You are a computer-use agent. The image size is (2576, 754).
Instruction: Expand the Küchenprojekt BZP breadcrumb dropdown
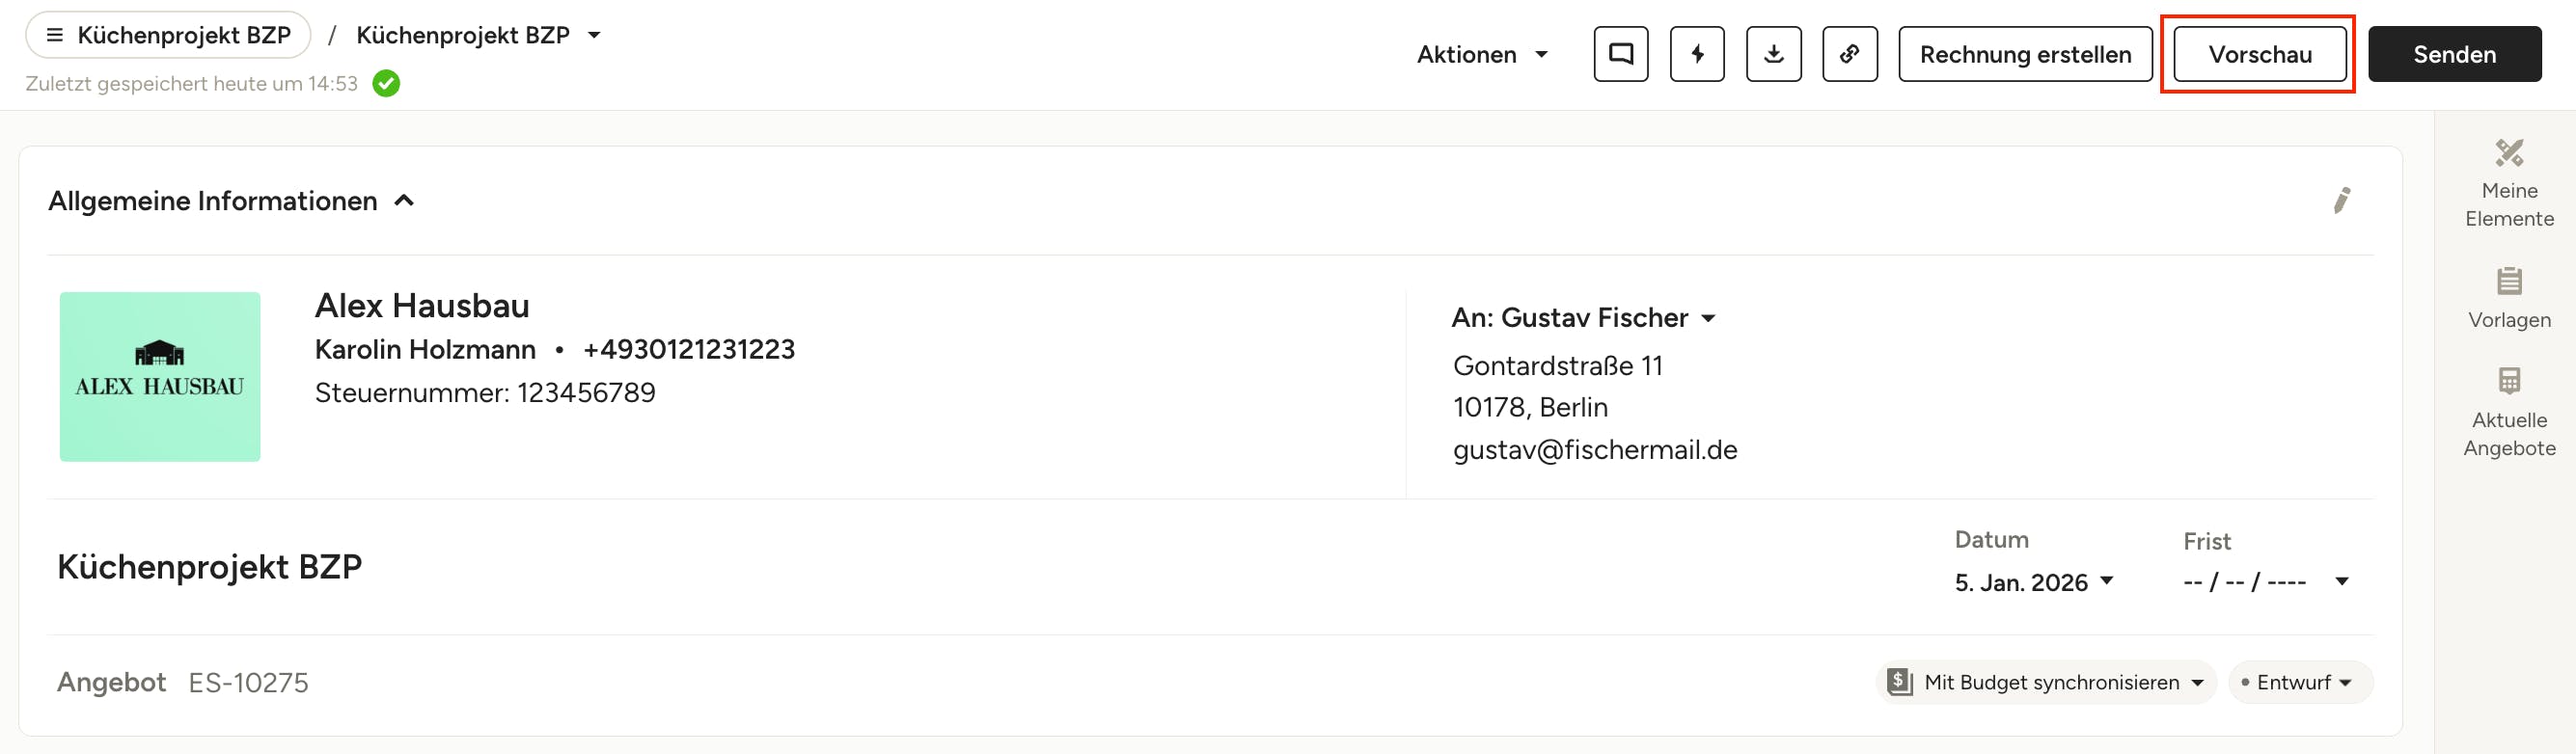[594, 35]
